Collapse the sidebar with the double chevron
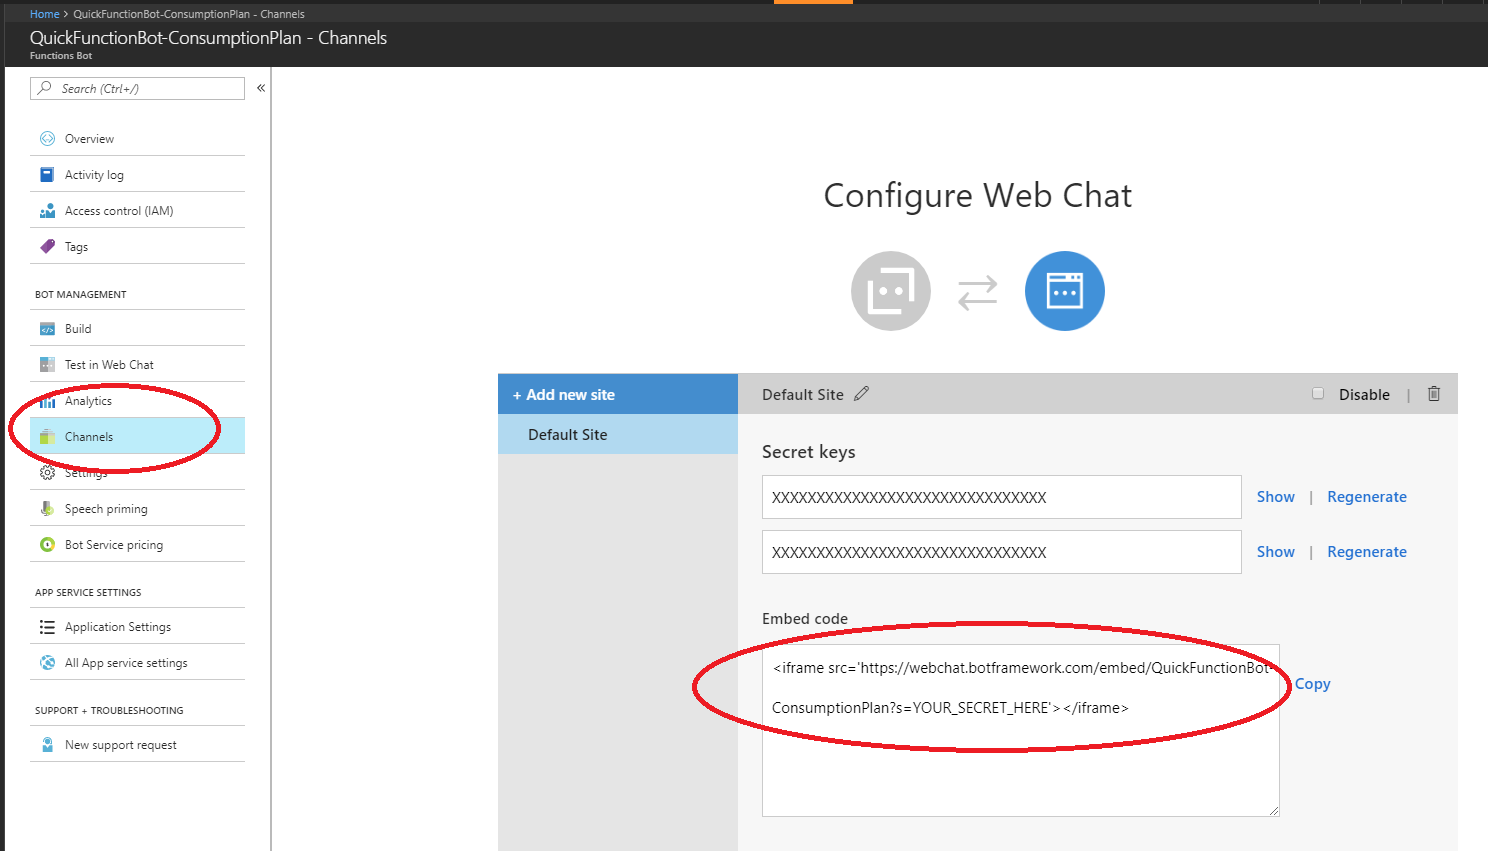 pyautogui.click(x=260, y=87)
